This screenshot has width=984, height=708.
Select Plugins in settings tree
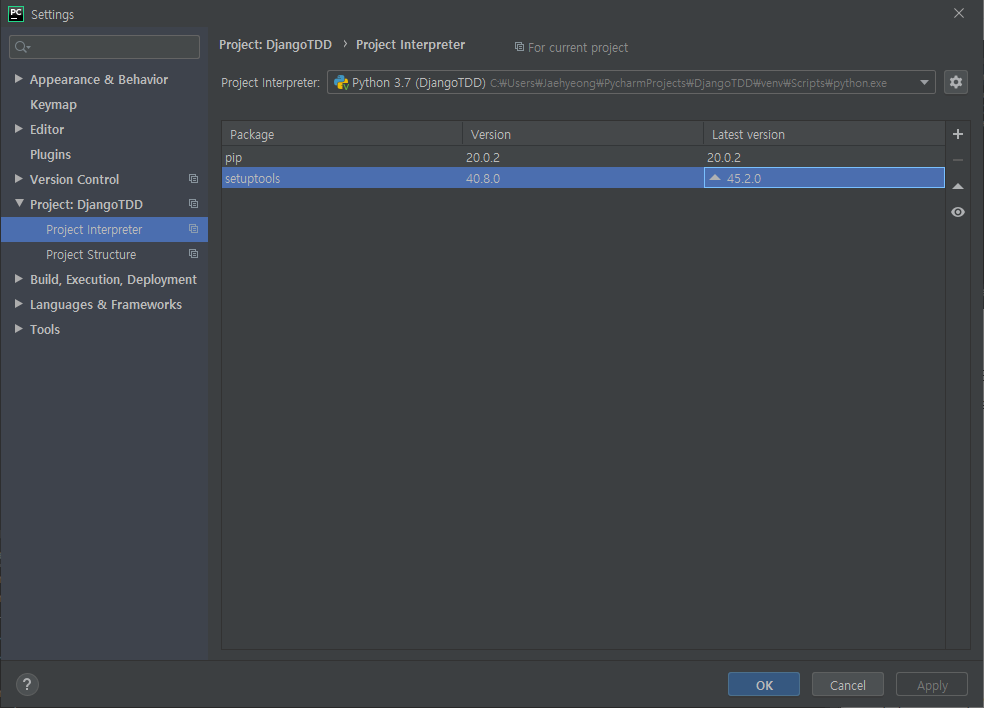point(50,154)
